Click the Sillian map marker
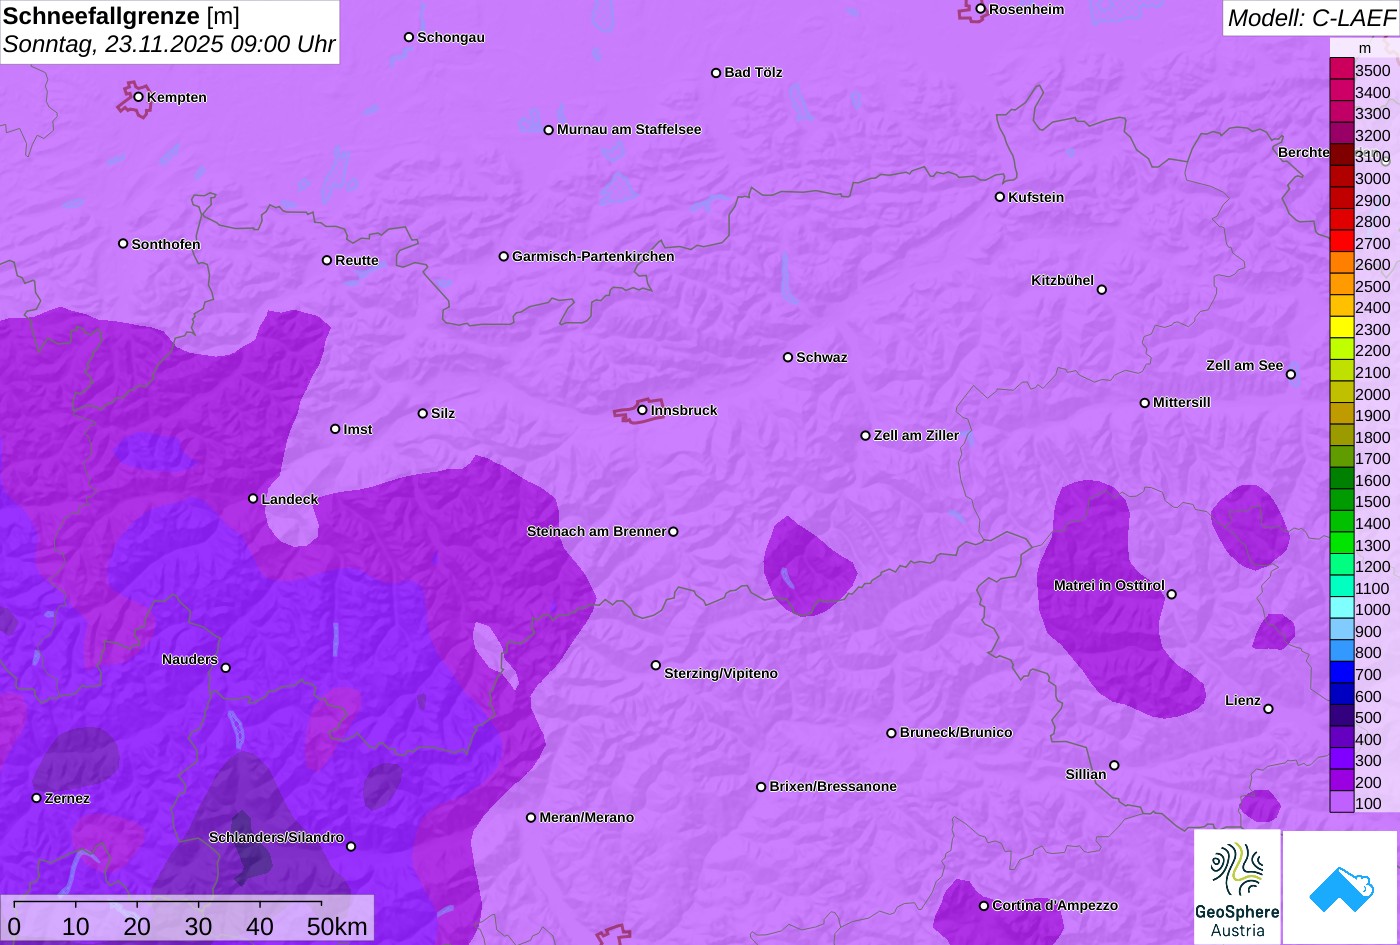The image size is (1400, 945). coord(1114,766)
